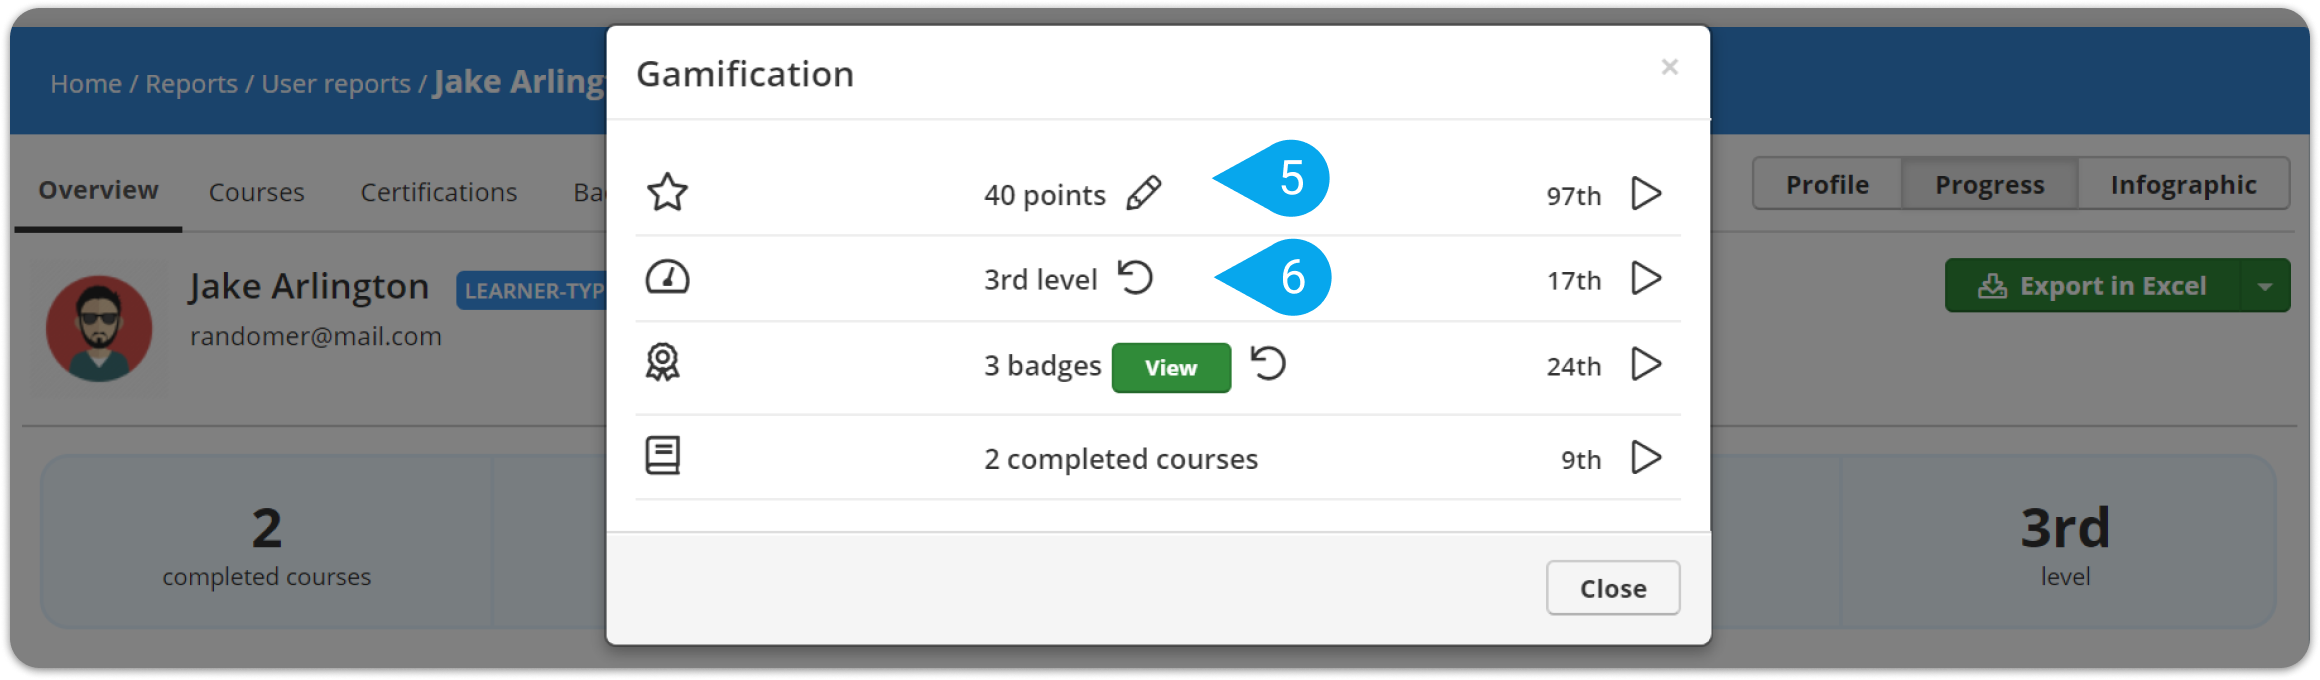Dismiss the dialog using the X icon
The width and height of the screenshot is (2320, 680).
pos(1669,67)
